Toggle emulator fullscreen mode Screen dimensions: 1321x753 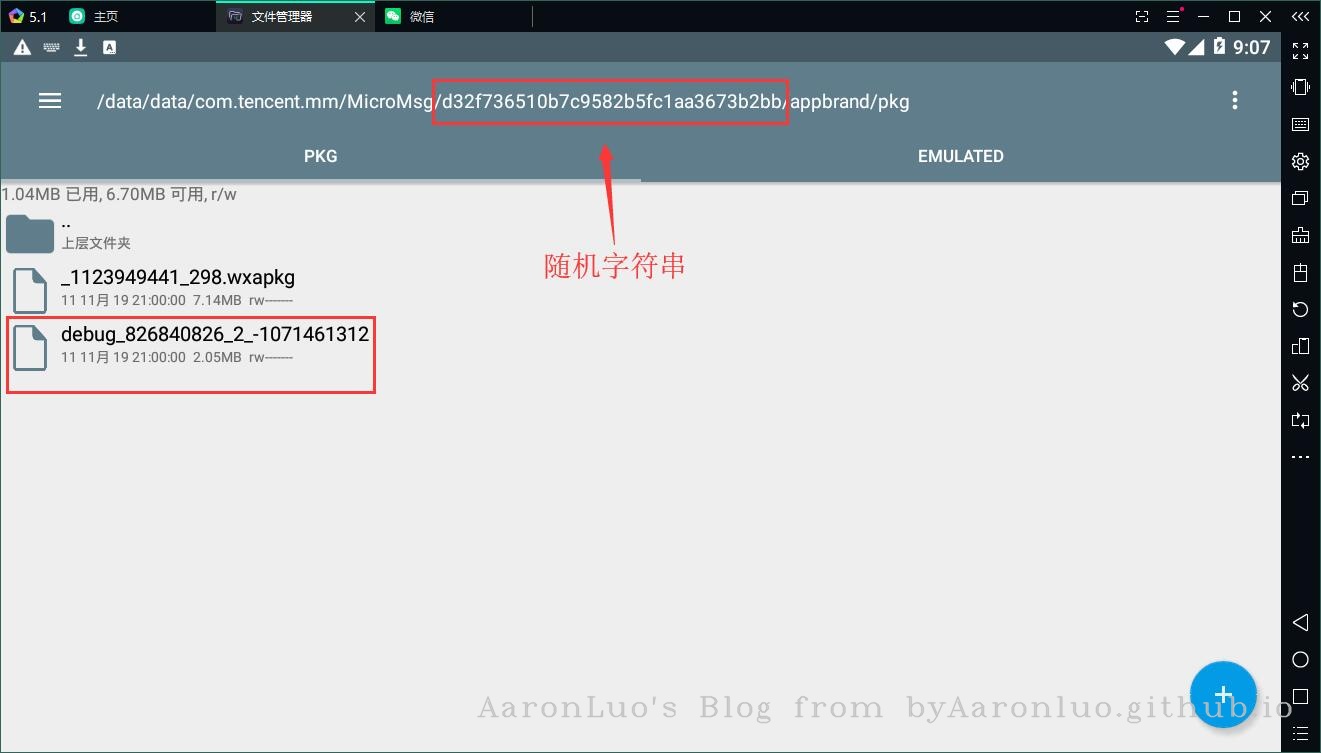(1300, 51)
